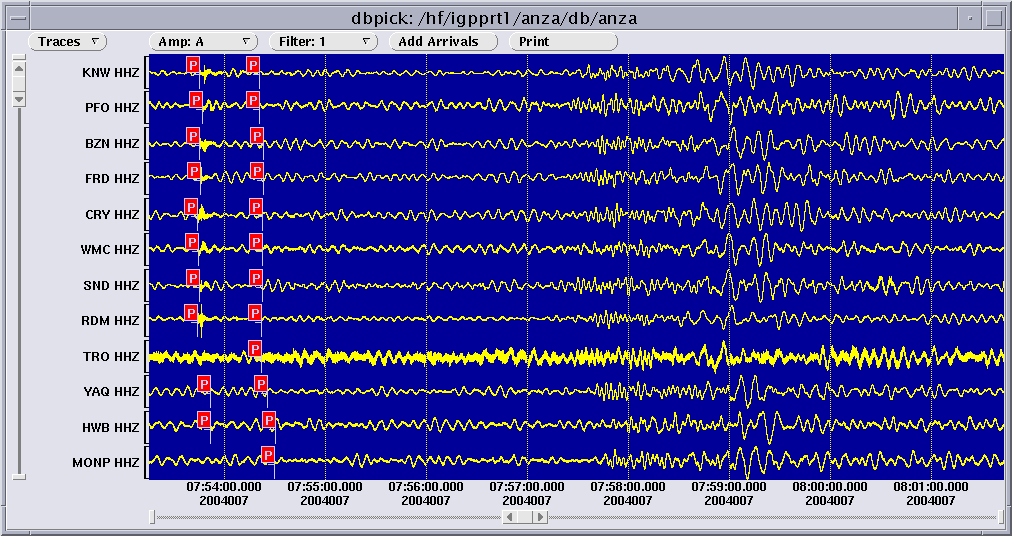Open the Traces dropdown menu
The width and height of the screenshot is (1012, 536).
pyautogui.click(x=67, y=41)
